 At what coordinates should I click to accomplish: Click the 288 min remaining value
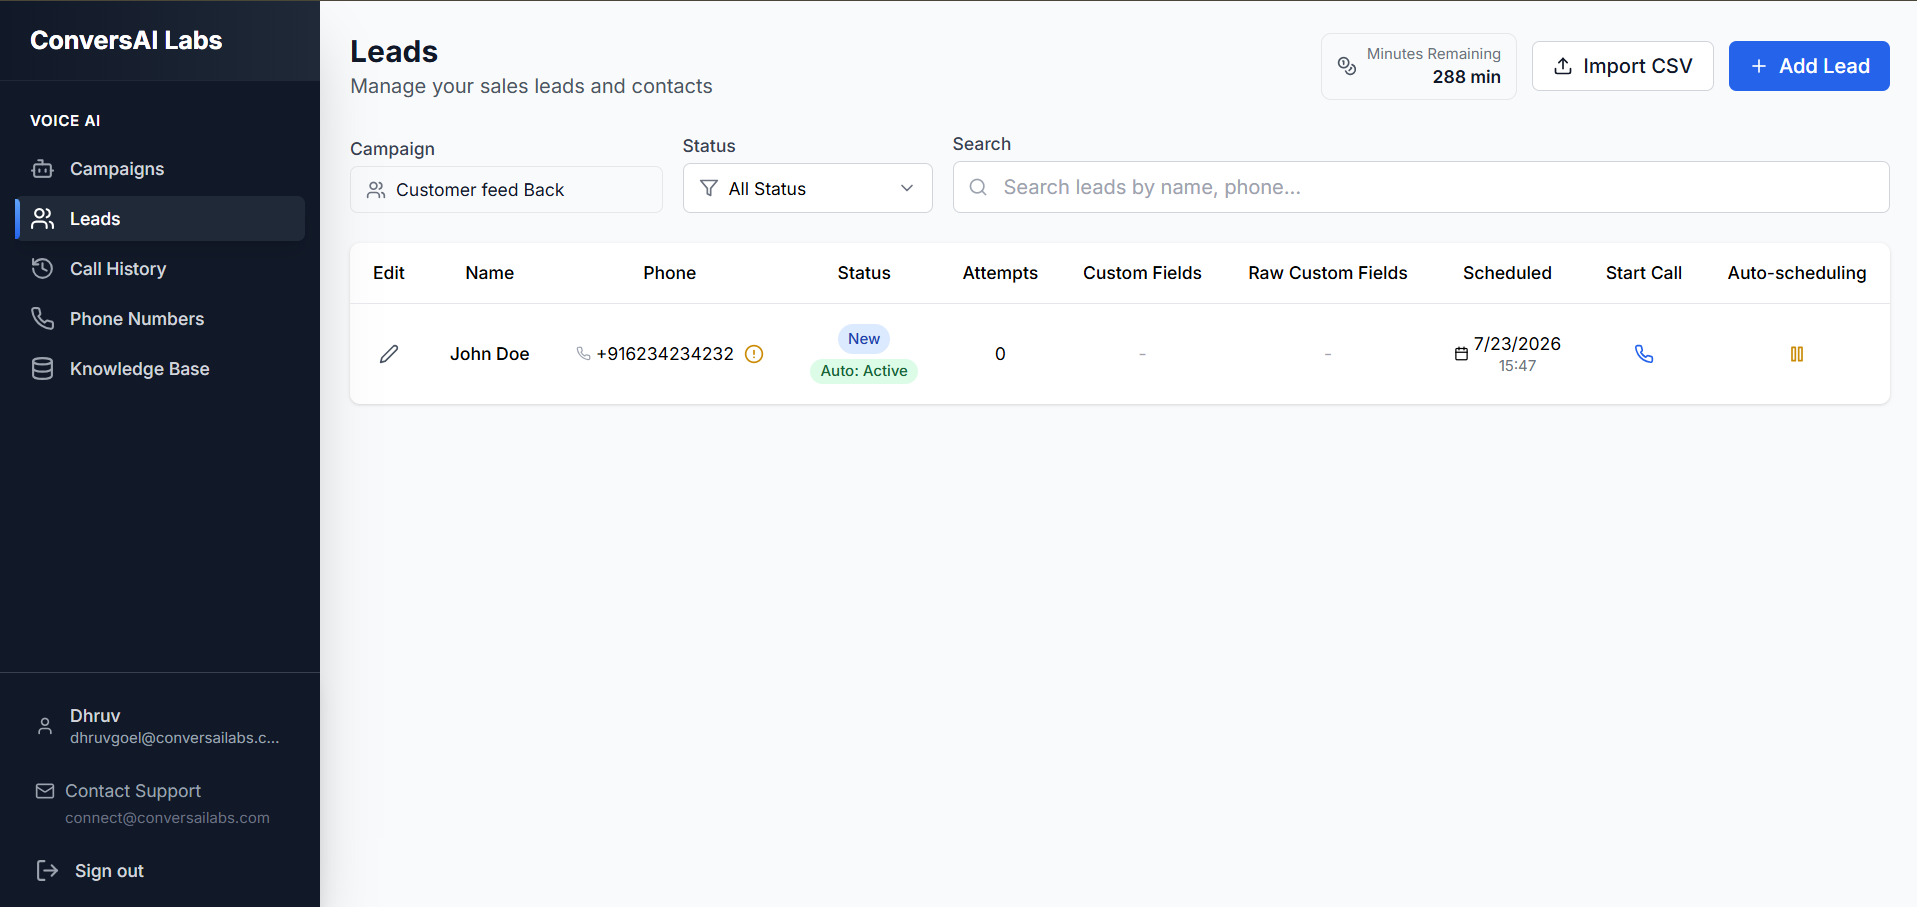[1466, 77]
